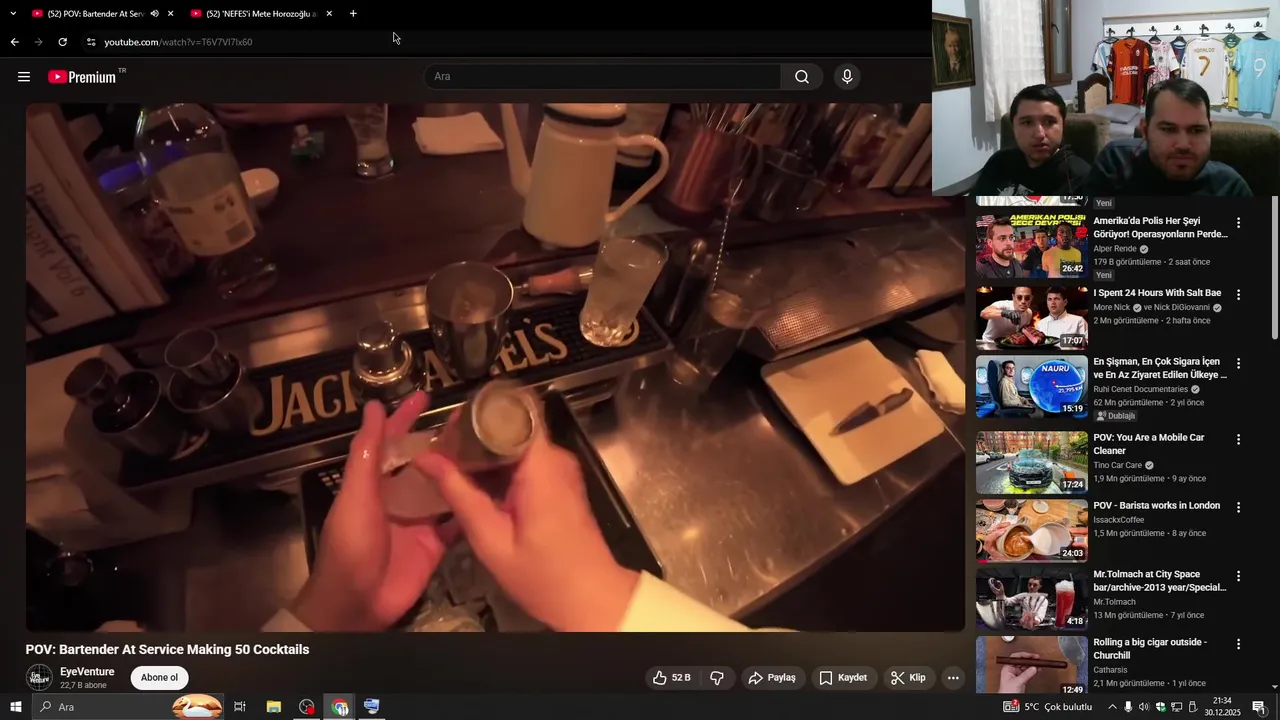Open the tab search chevron dropdown

[x=13, y=14]
